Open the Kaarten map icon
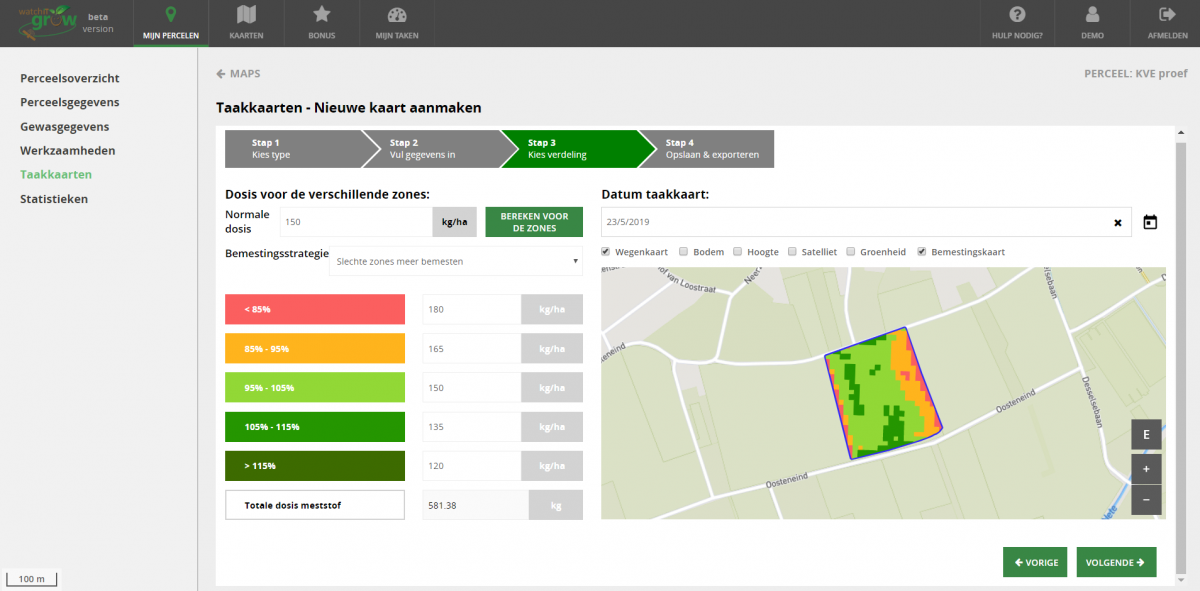1200x591 pixels. (246, 15)
